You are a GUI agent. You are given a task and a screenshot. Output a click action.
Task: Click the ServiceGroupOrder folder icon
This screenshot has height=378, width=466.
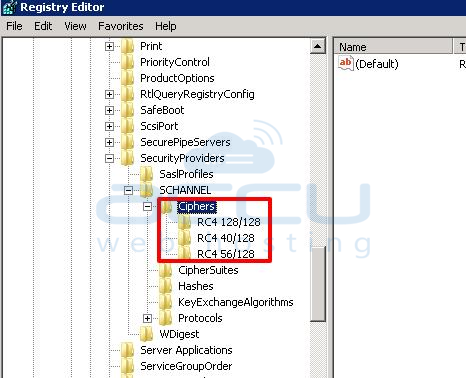[128, 366]
